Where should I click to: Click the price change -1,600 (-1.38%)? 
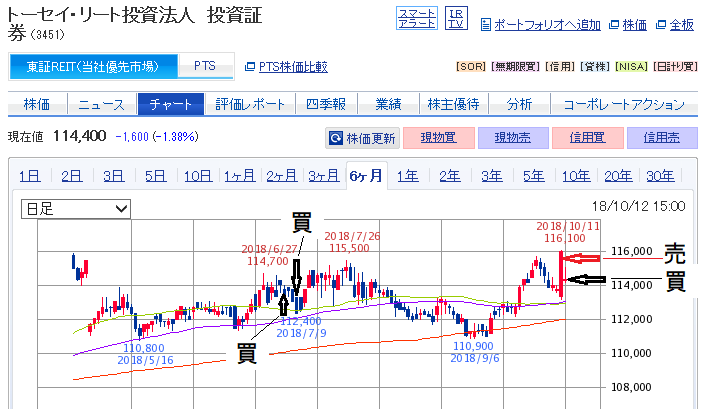(157, 137)
